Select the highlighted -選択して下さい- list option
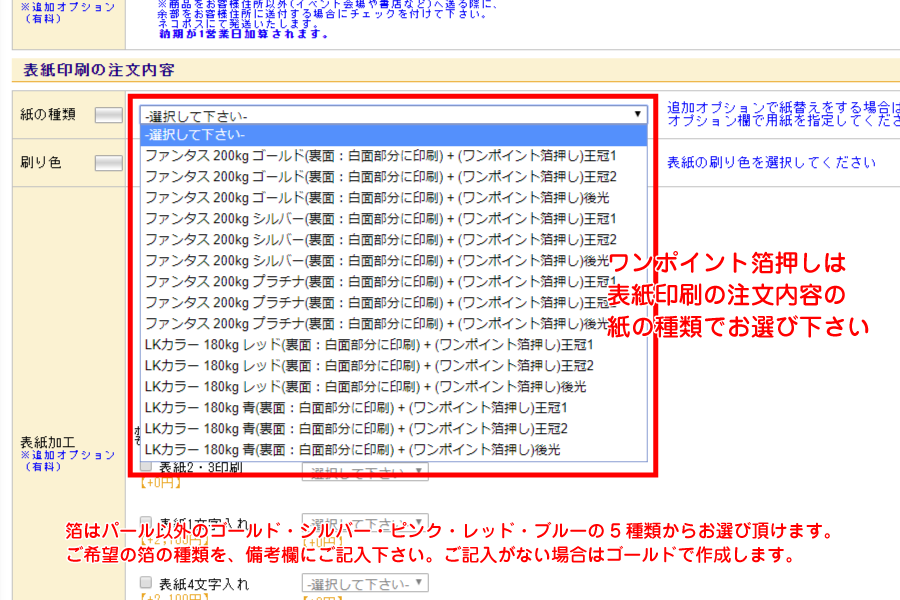900x600 pixels. point(394,135)
